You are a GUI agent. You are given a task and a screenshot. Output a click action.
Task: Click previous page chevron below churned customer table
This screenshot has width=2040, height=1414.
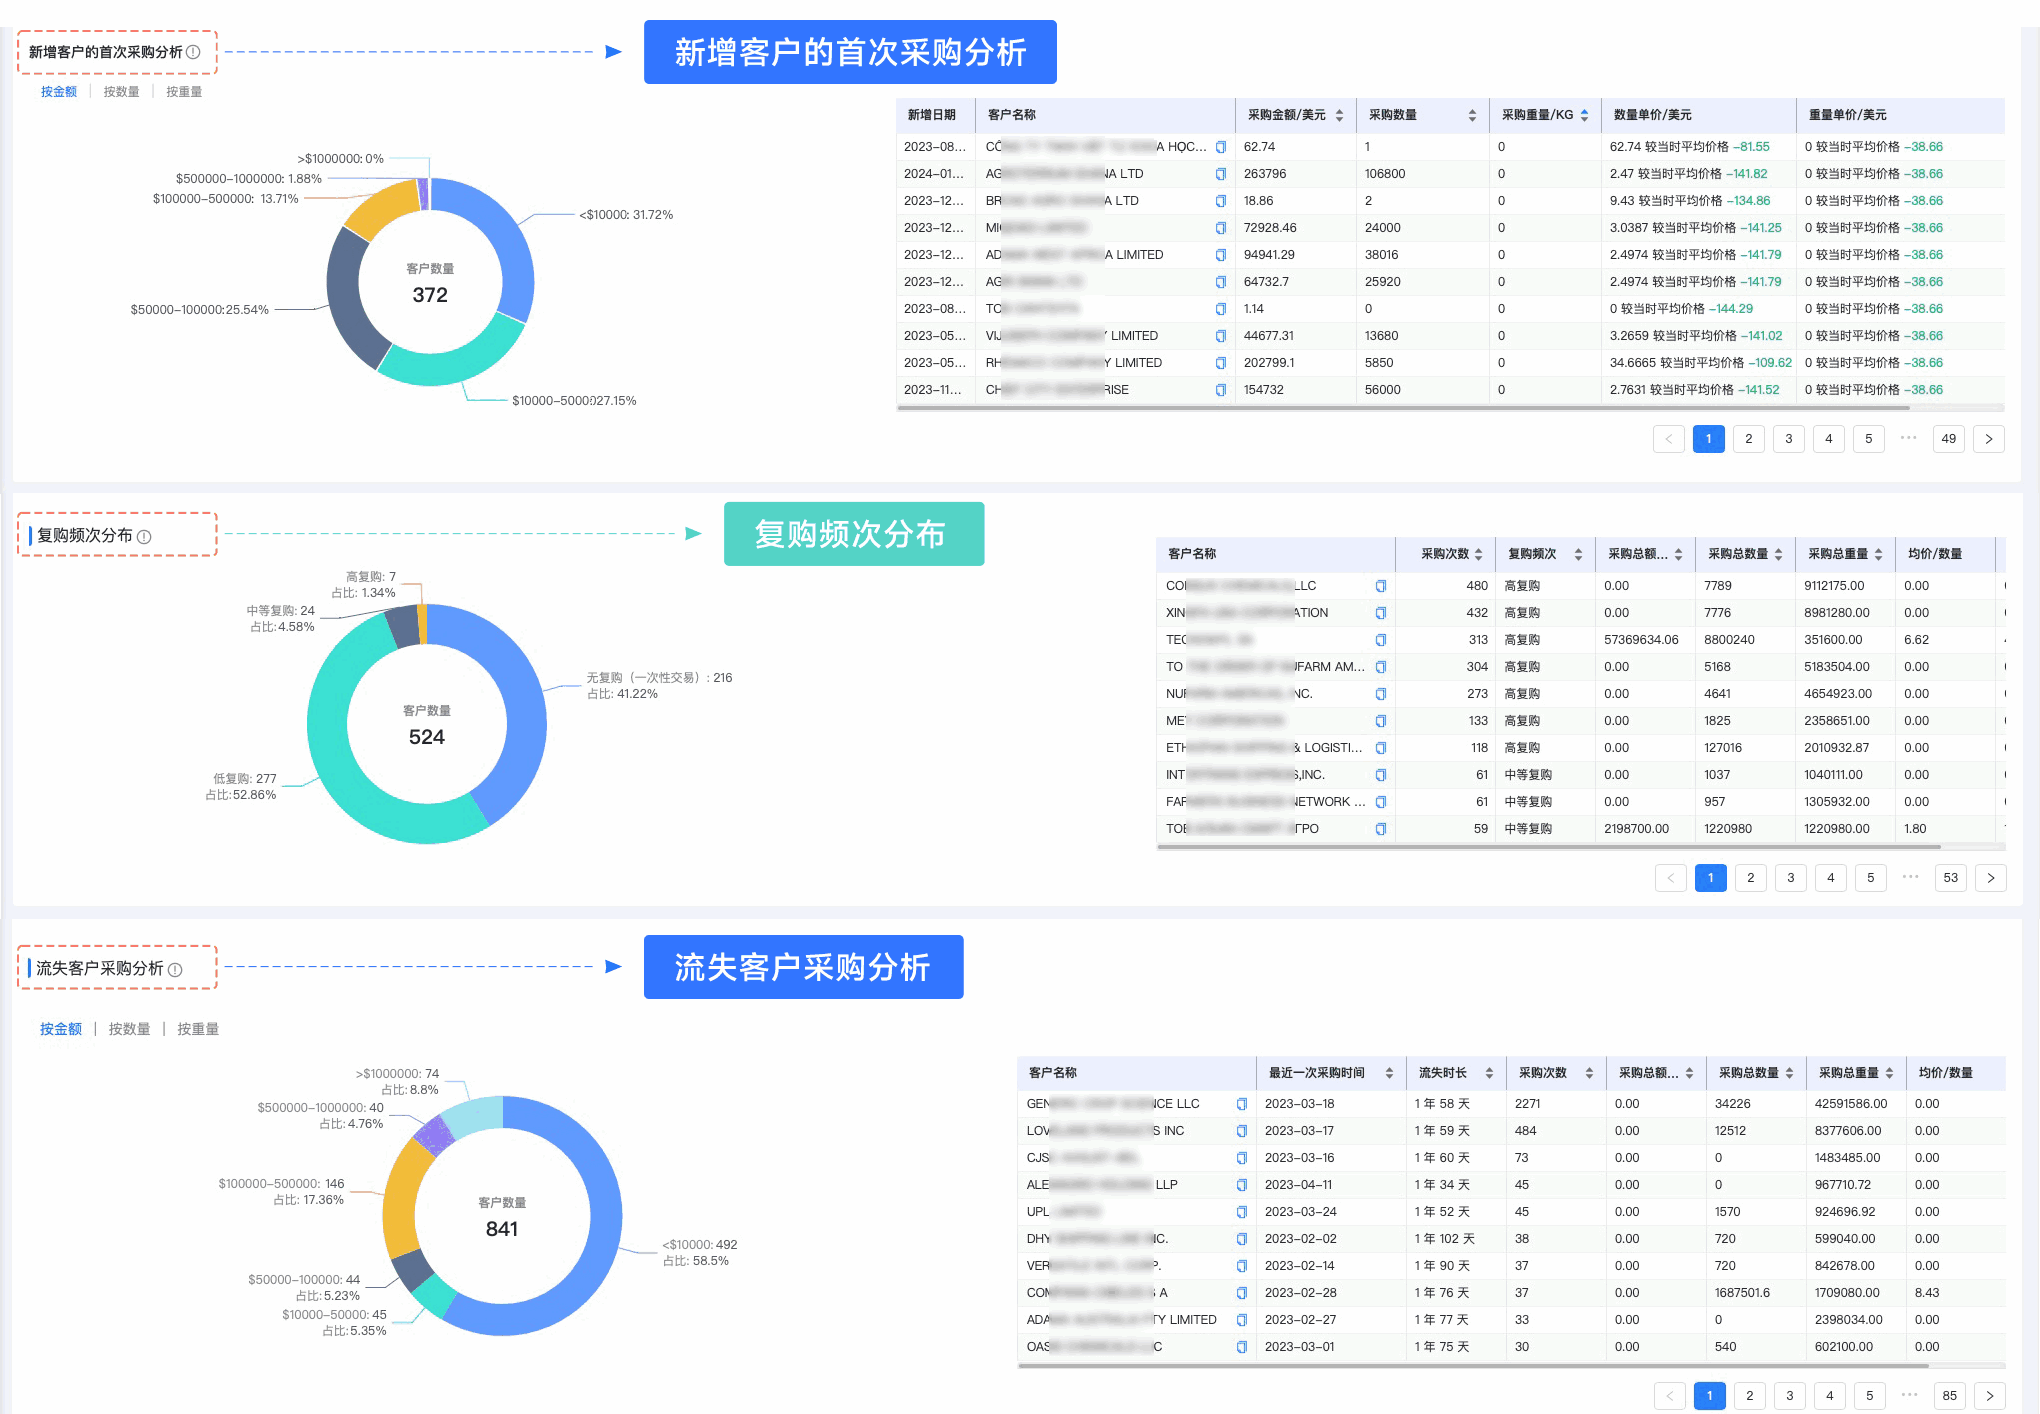1670,1395
